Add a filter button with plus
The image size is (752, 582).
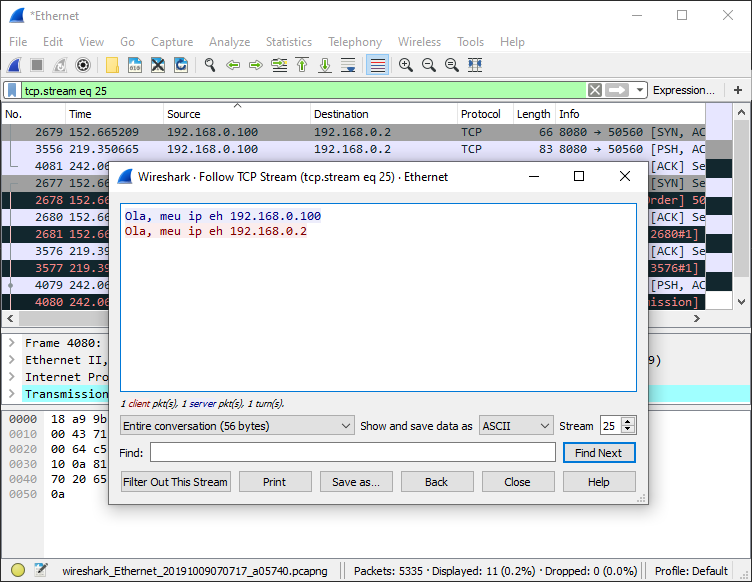click(x=738, y=90)
